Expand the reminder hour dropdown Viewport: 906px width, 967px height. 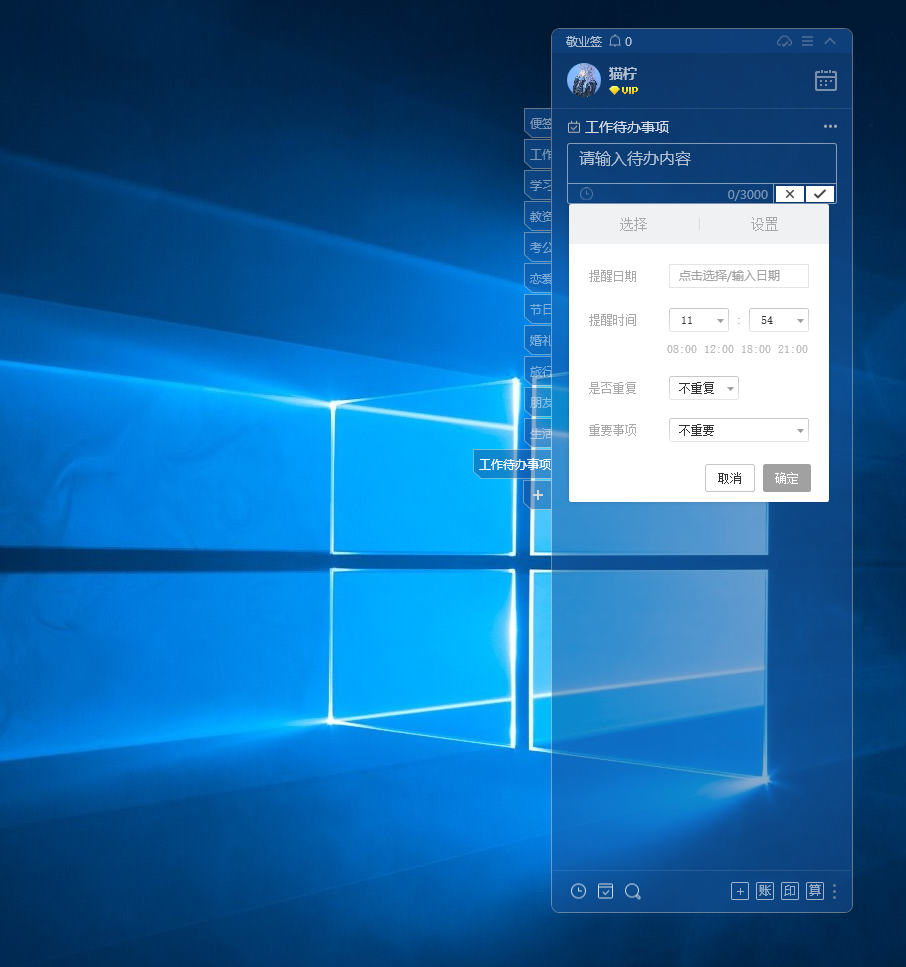699,320
